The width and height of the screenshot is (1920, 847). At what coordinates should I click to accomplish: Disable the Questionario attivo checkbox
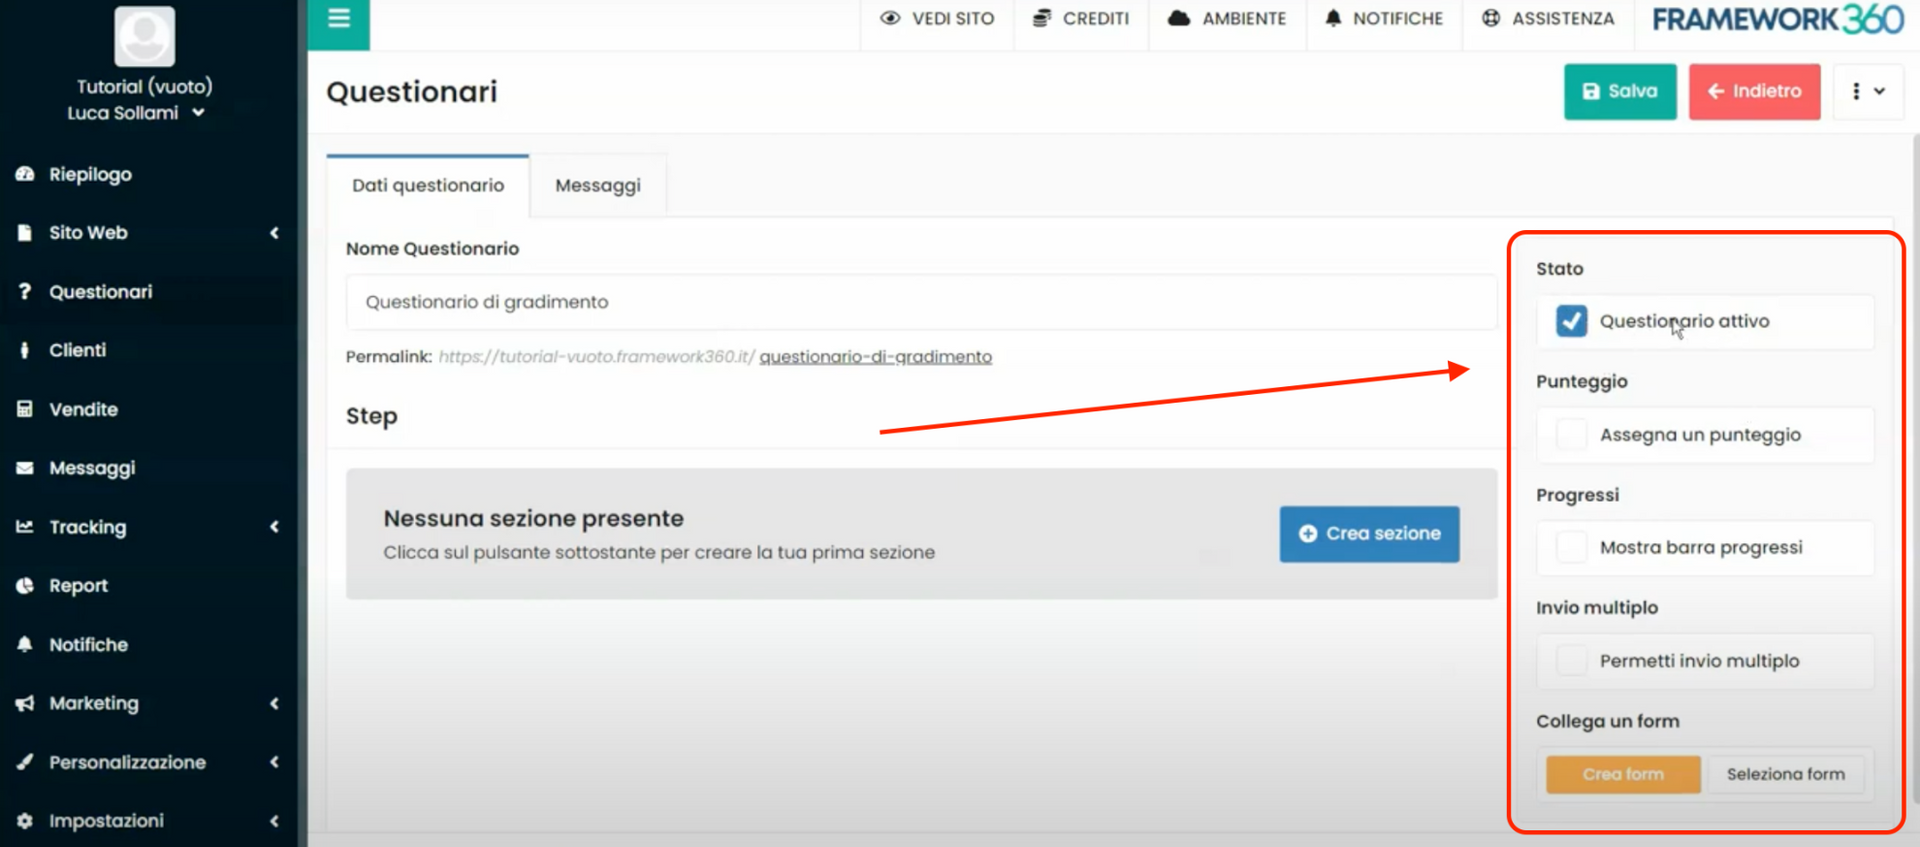[x=1571, y=321]
